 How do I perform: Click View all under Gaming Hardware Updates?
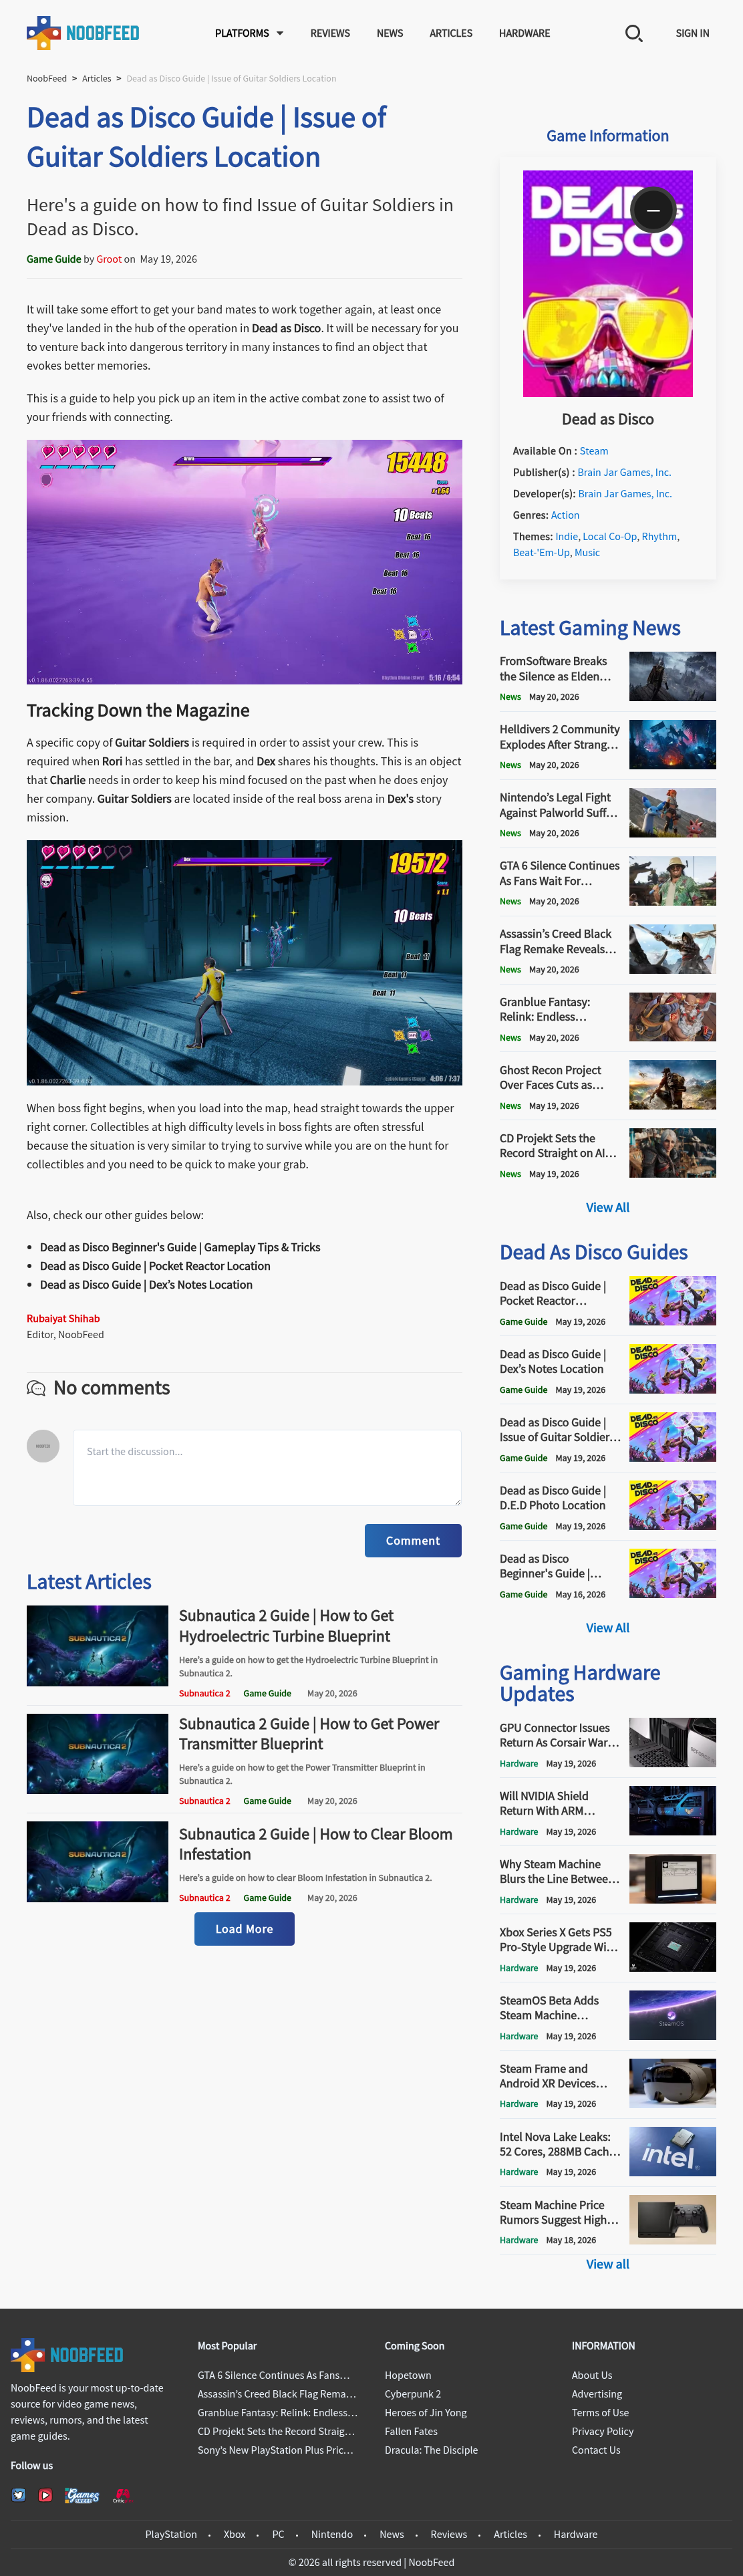click(607, 2264)
